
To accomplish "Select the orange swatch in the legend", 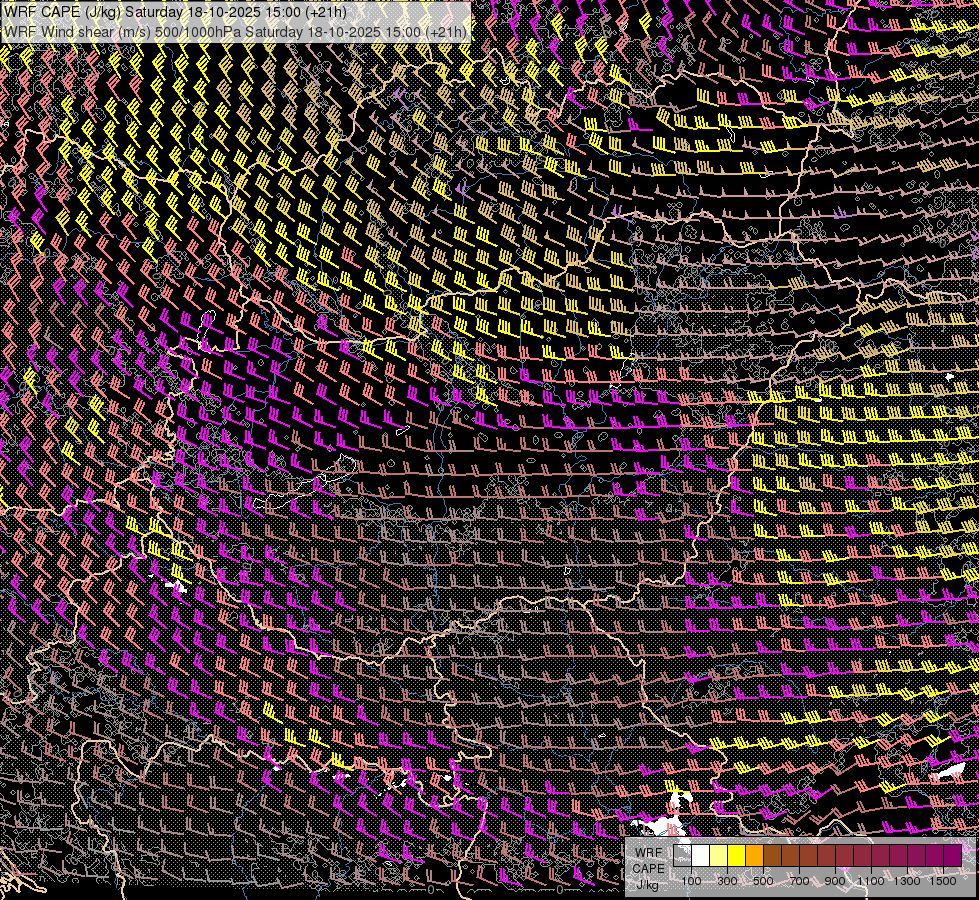I will click(x=754, y=856).
